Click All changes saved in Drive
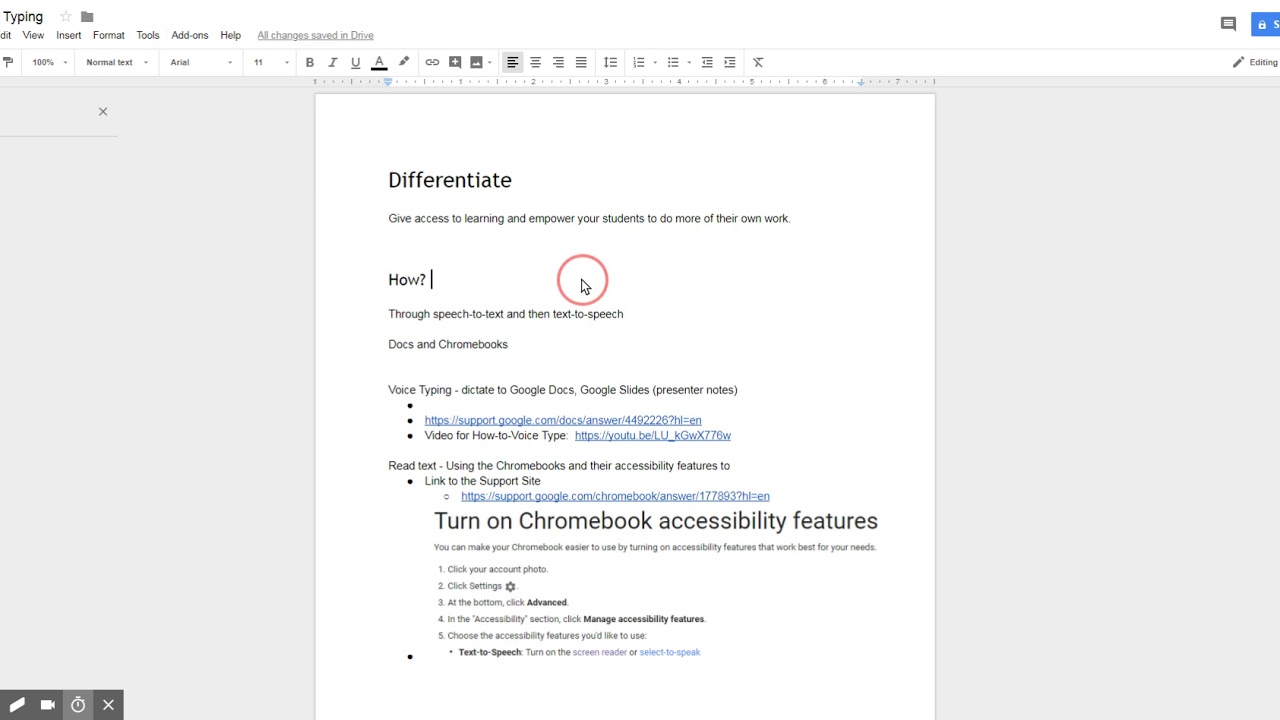The image size is (1280, 720). [315, 35]
